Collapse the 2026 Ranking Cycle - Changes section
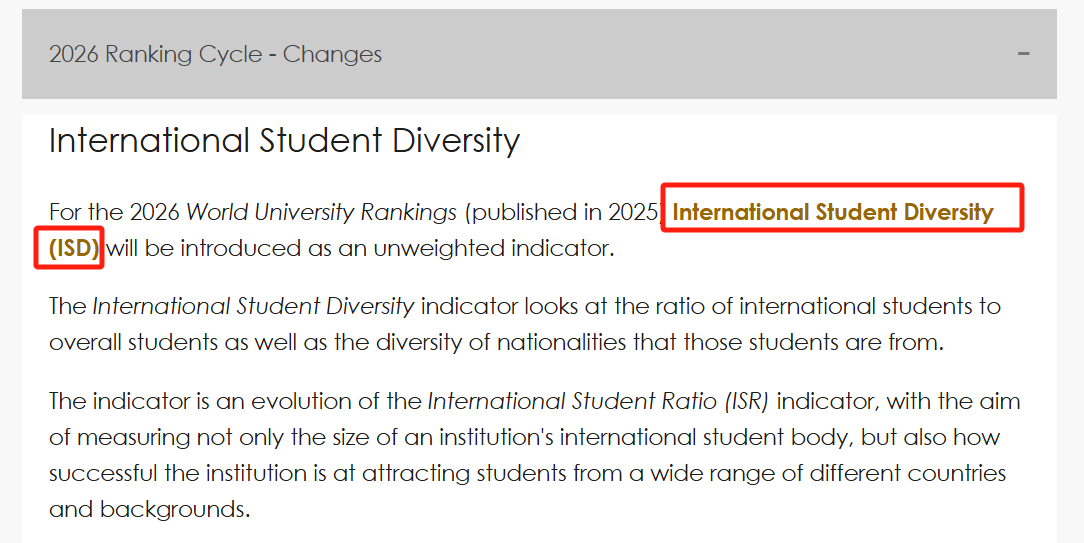Screen dimensions: 1084x543 pyautogui.click(x=539, y=54)
